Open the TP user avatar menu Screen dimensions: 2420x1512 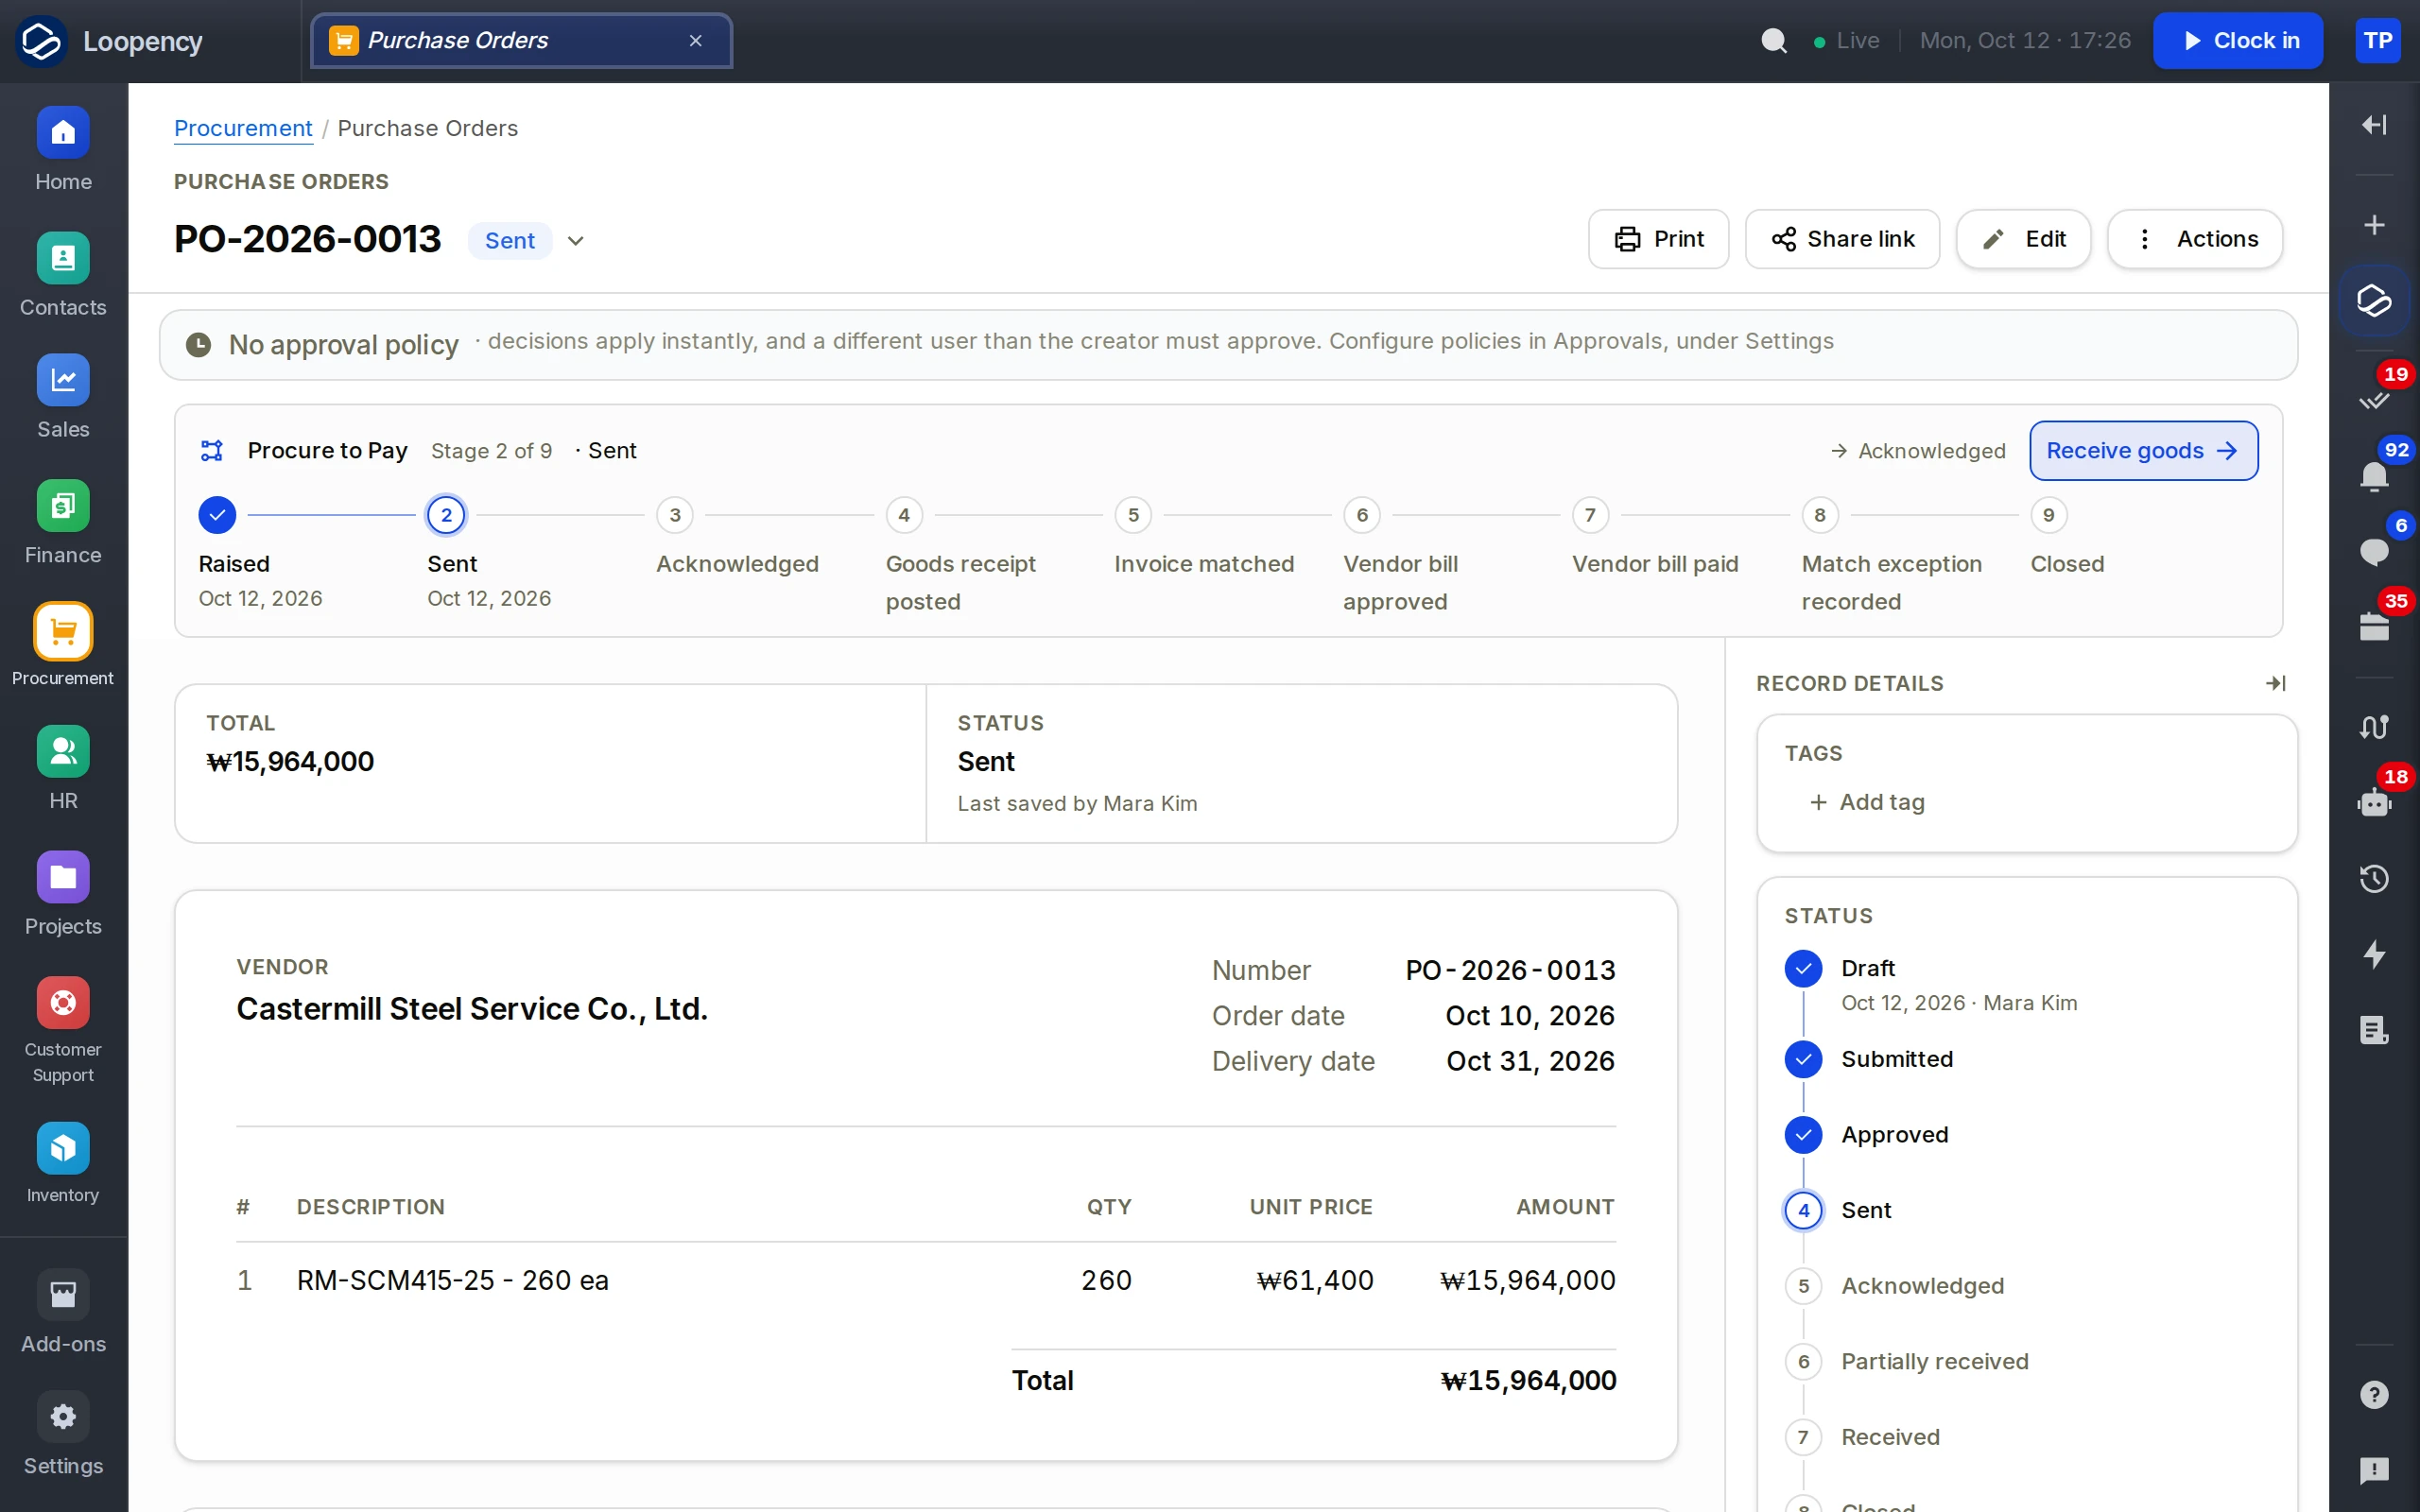[2378, 41]
